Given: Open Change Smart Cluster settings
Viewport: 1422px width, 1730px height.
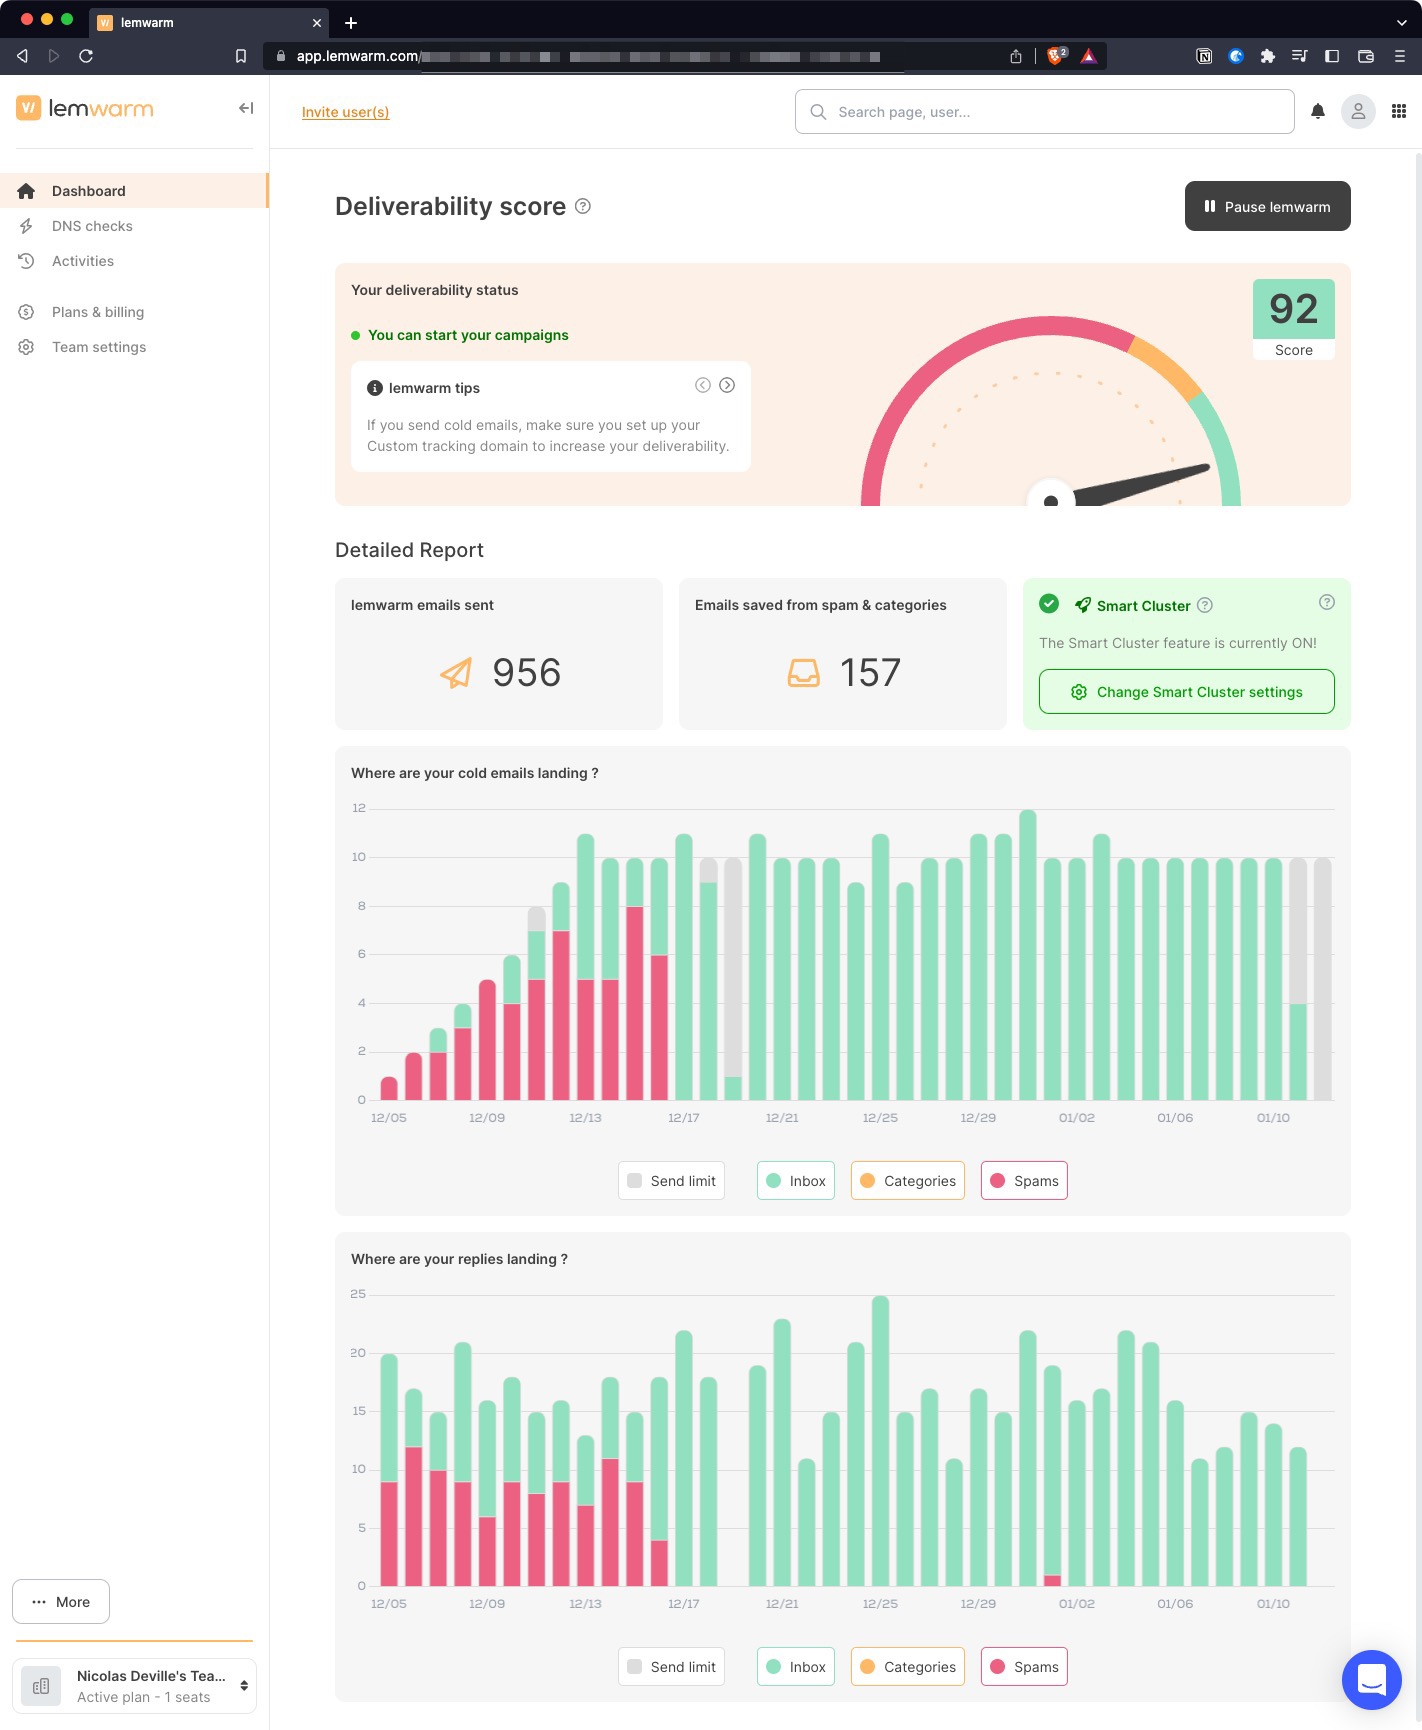Looking at the screenshot, I should 1187,692.
